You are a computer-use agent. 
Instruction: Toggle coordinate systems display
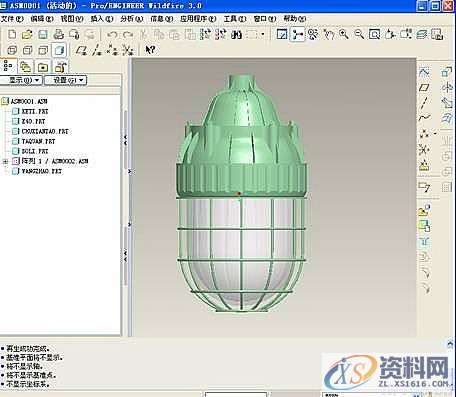click(x=128, y=50)
